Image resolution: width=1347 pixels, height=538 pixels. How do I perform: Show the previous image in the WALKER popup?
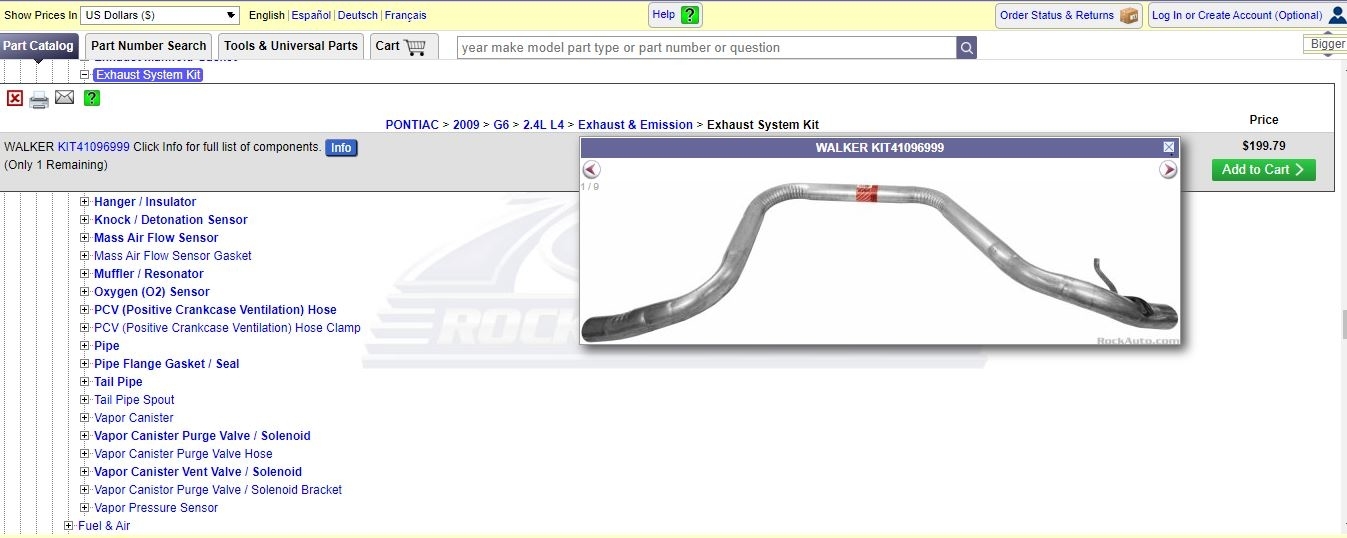click(x=591, y=170)
